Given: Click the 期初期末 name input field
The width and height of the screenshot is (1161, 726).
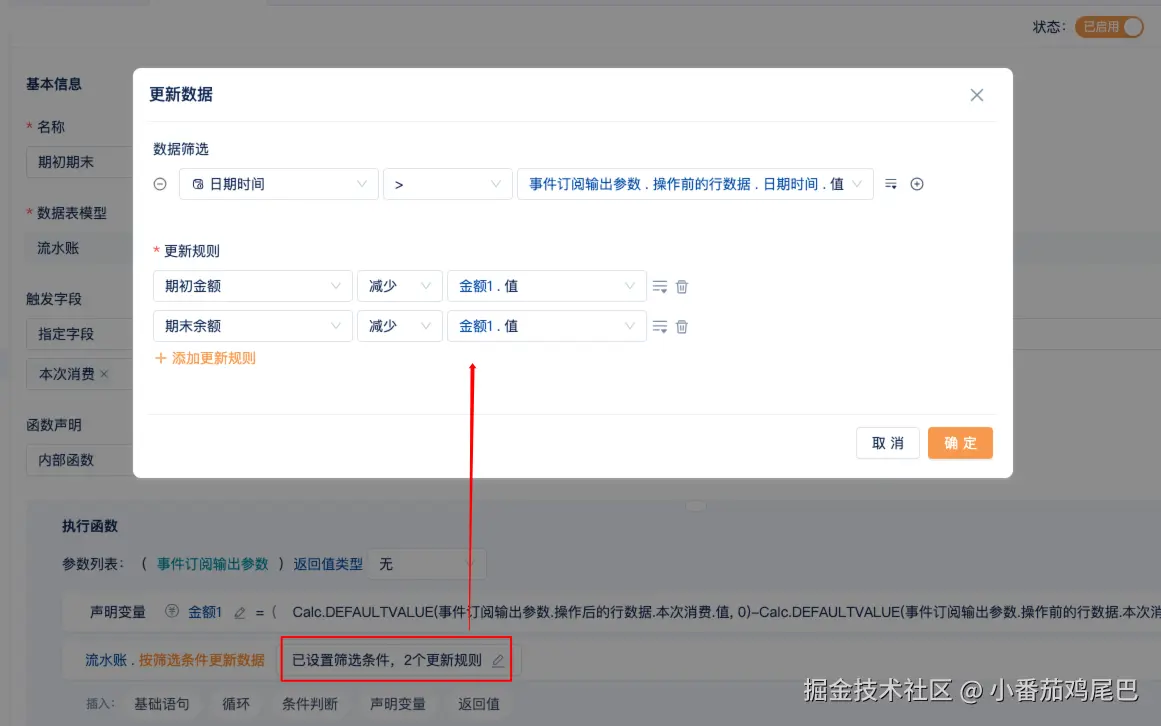Looking at the screenshot, I should pos(79,162).
